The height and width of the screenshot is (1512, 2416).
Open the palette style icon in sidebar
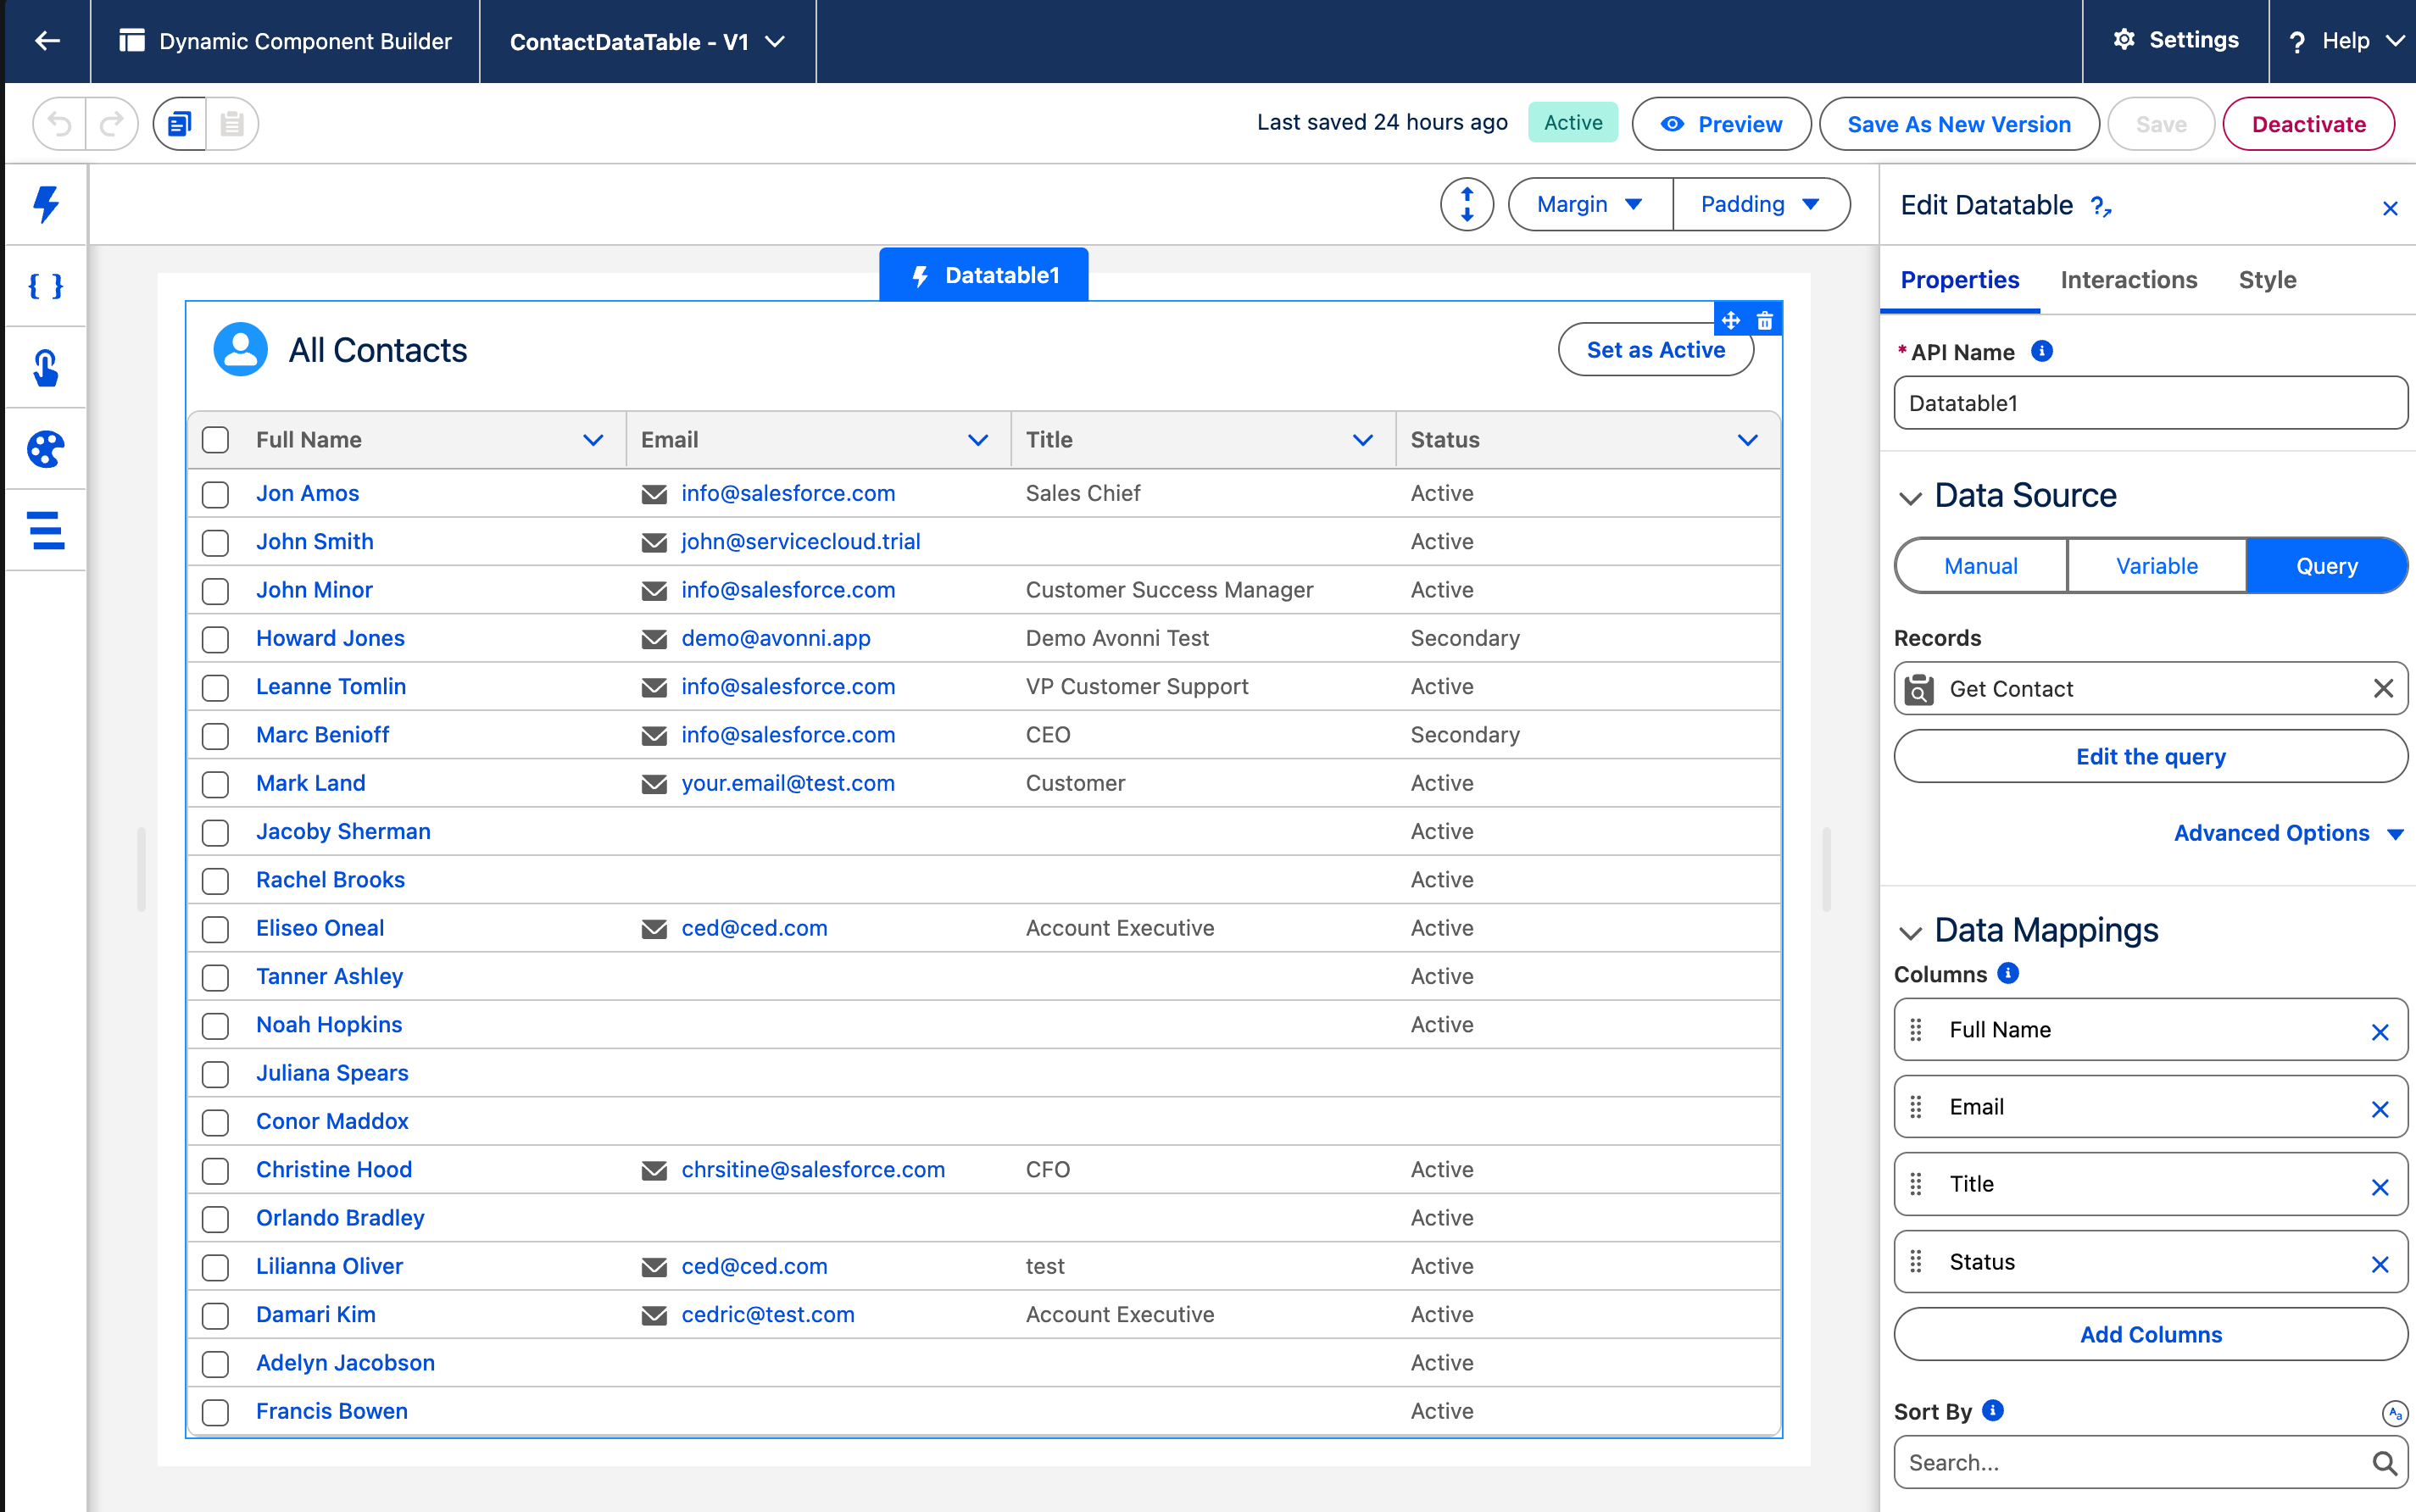45,449
